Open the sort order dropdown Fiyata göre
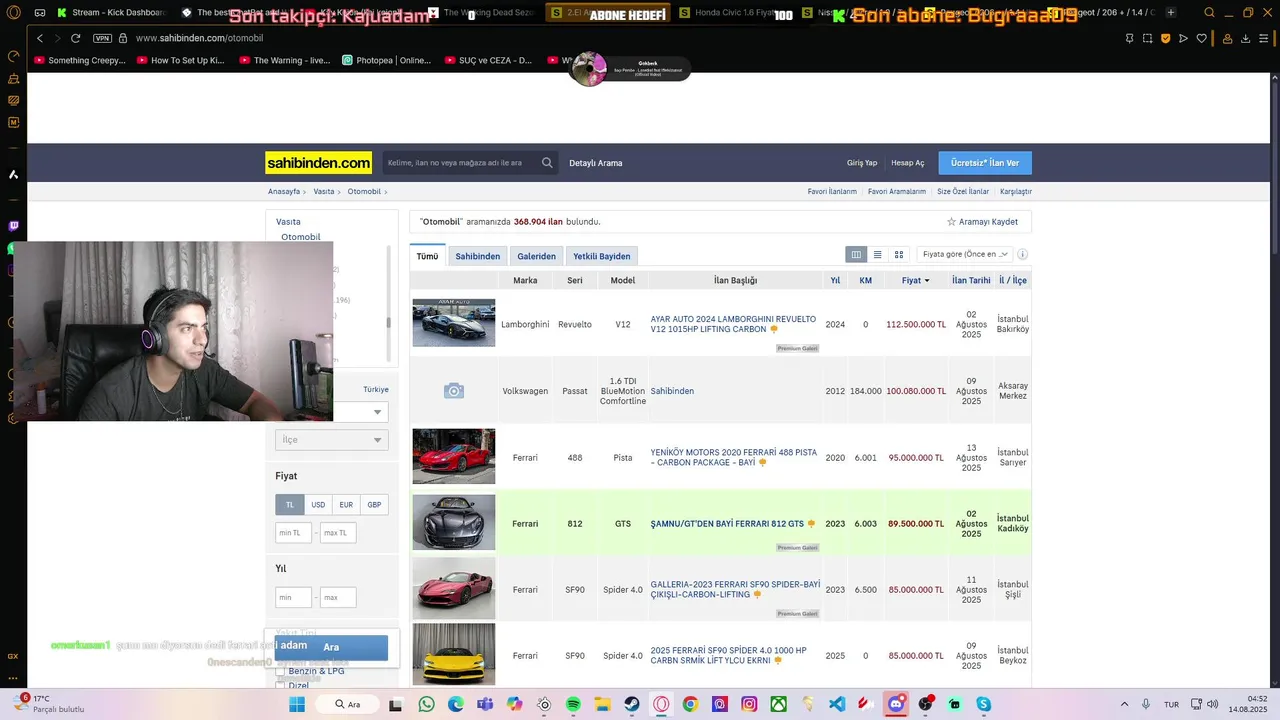The width and height of the screenshot is (1280, 720). pos(964,255)
